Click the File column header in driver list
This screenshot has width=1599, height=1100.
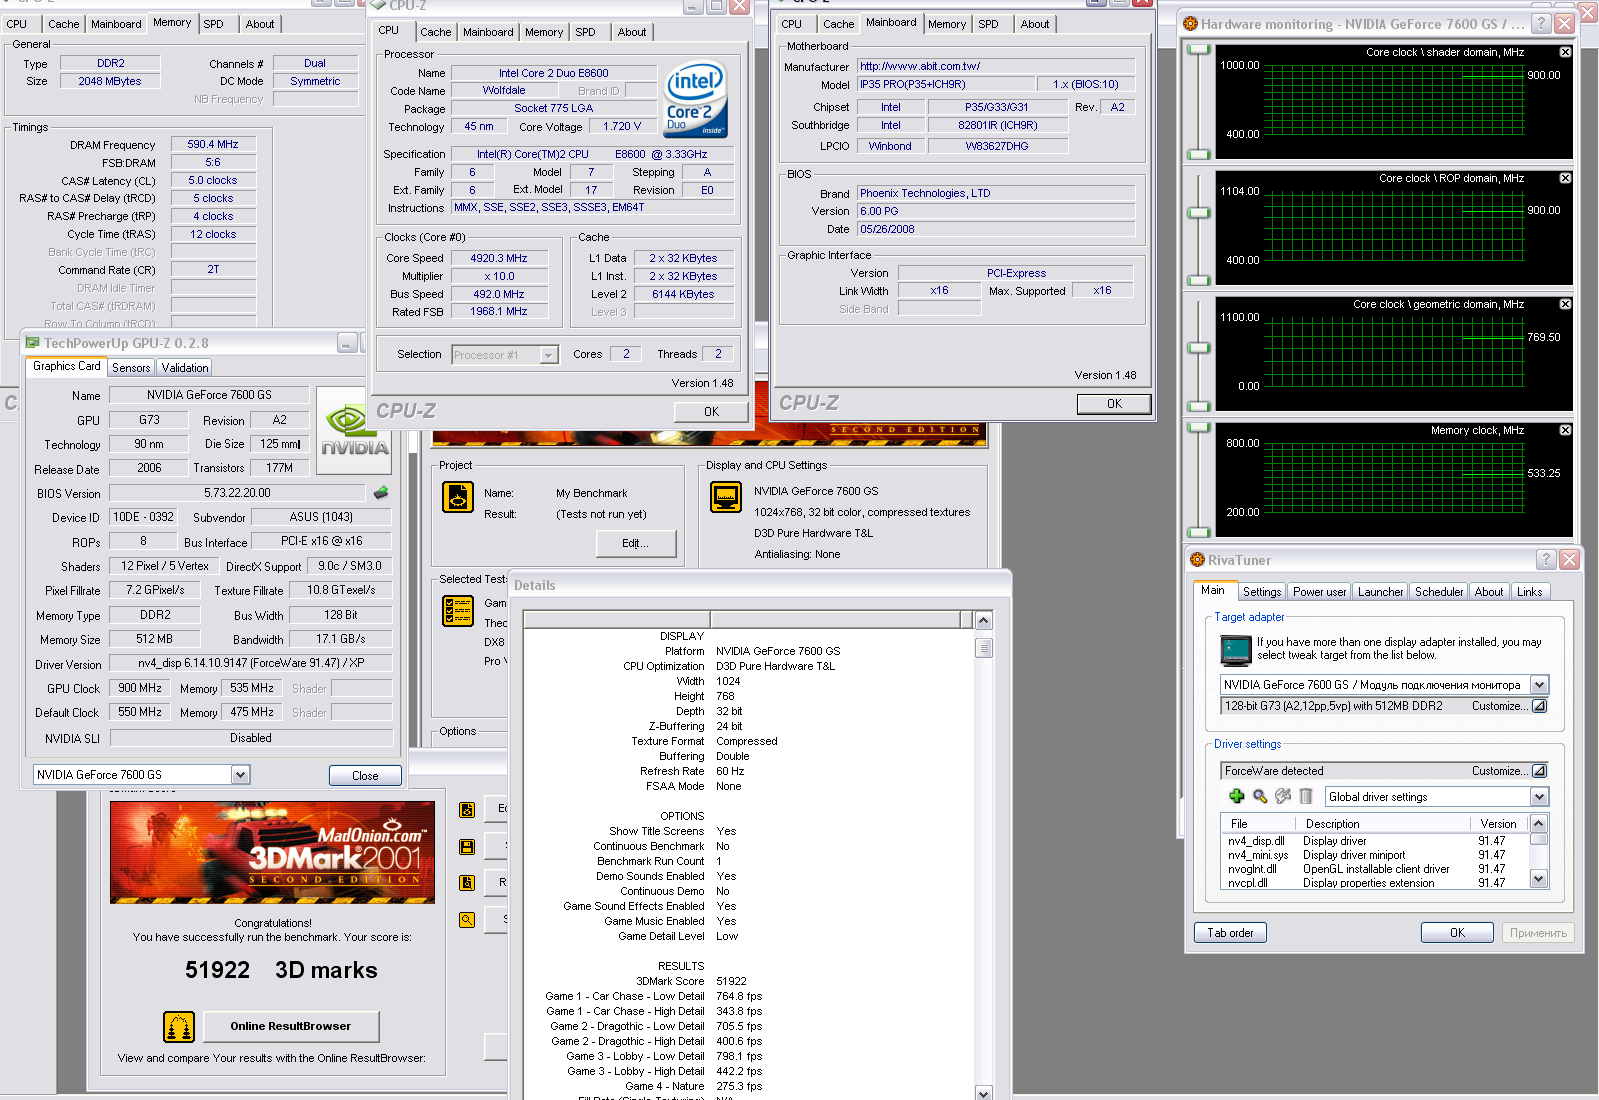pos(1258,824)
